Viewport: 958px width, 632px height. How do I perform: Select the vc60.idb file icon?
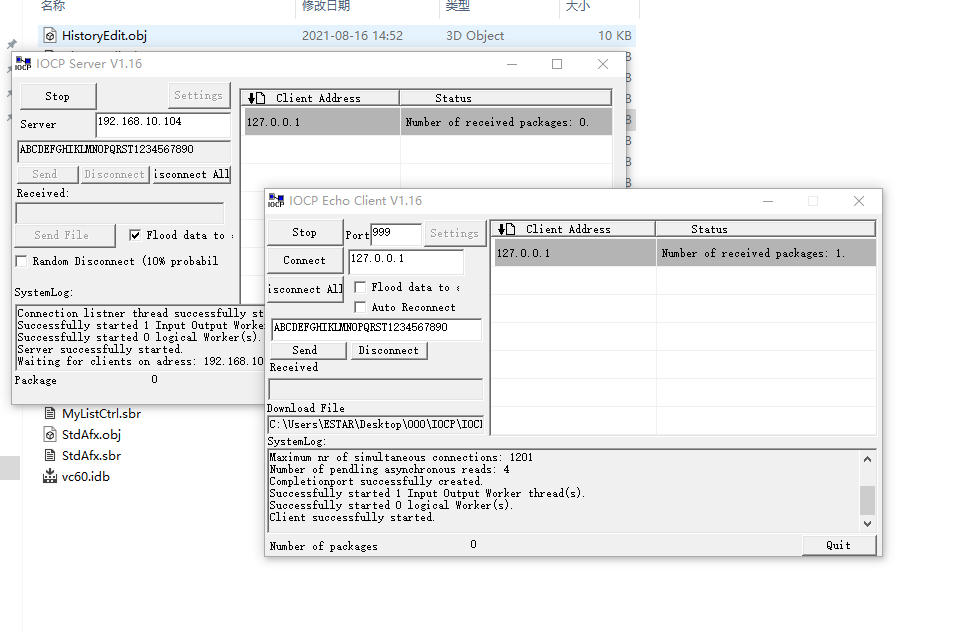pos(50,476)
